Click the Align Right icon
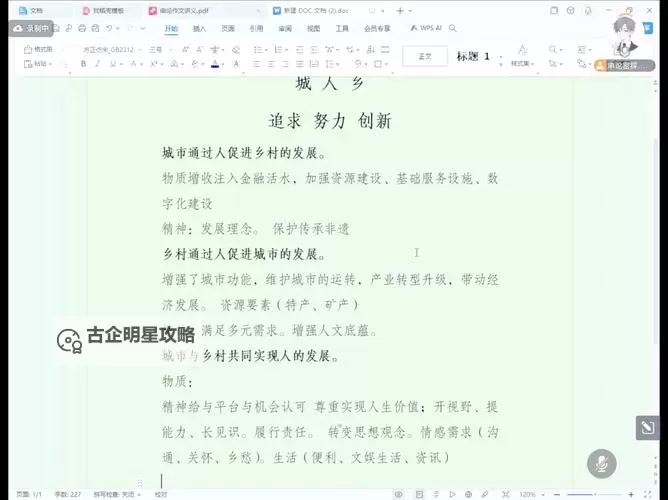This screenshot has width=668, height=500. click(285, 64)
